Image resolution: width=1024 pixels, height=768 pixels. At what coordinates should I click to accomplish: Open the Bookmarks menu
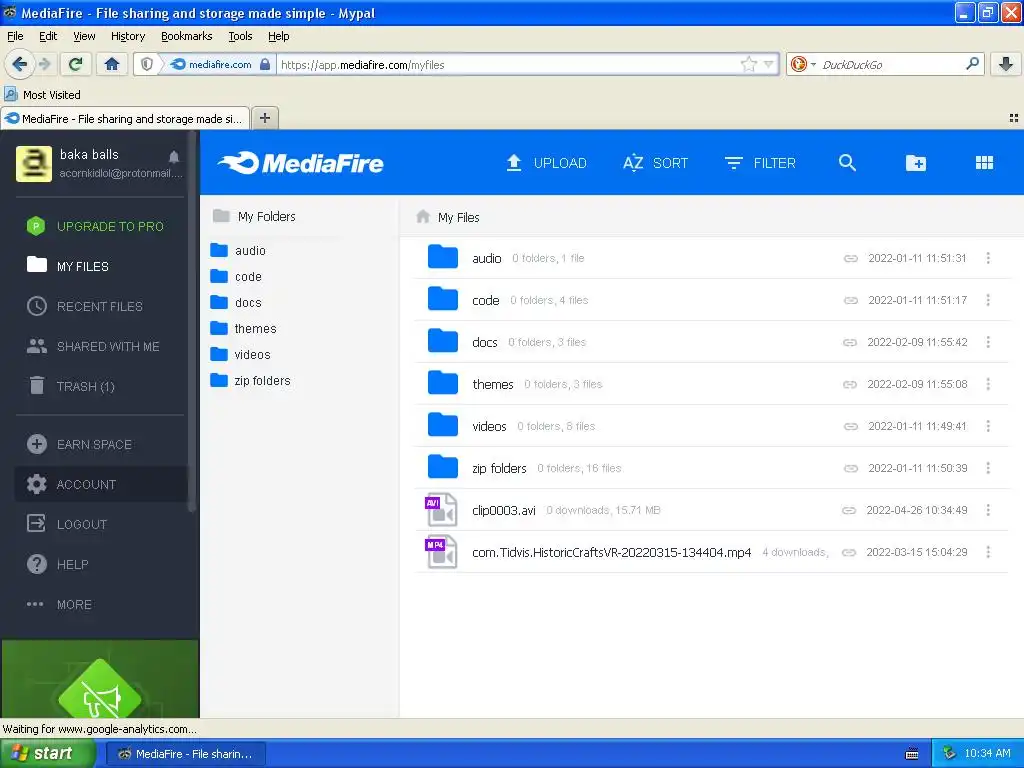pos(186,36)
